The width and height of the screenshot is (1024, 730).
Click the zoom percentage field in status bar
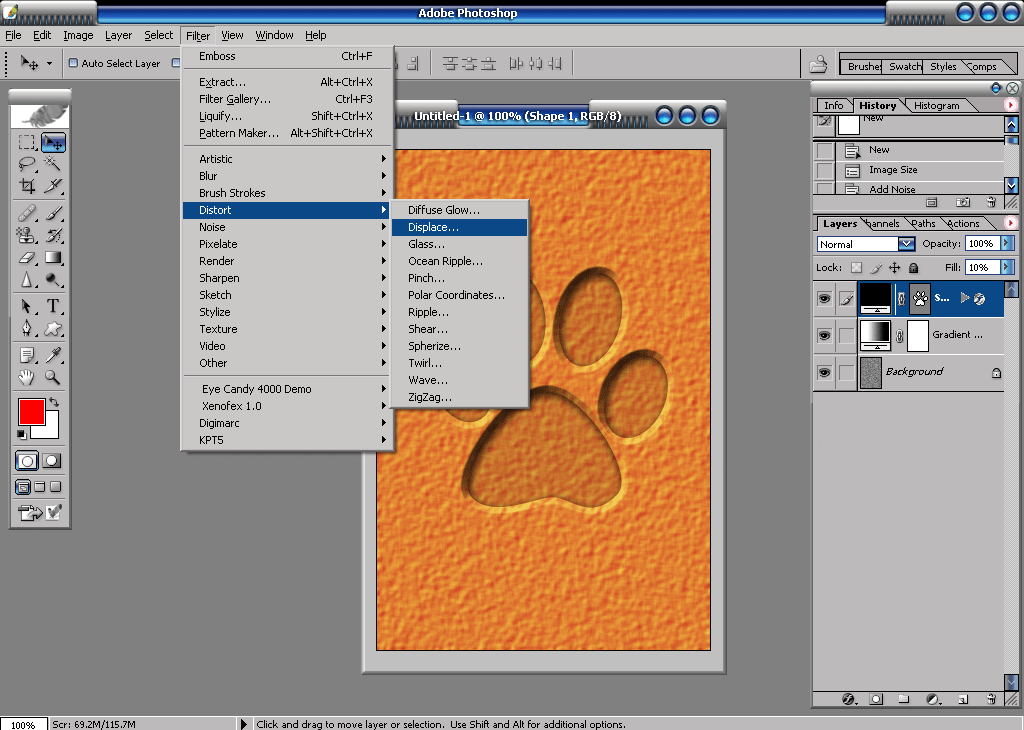click(x=24, y=724)
